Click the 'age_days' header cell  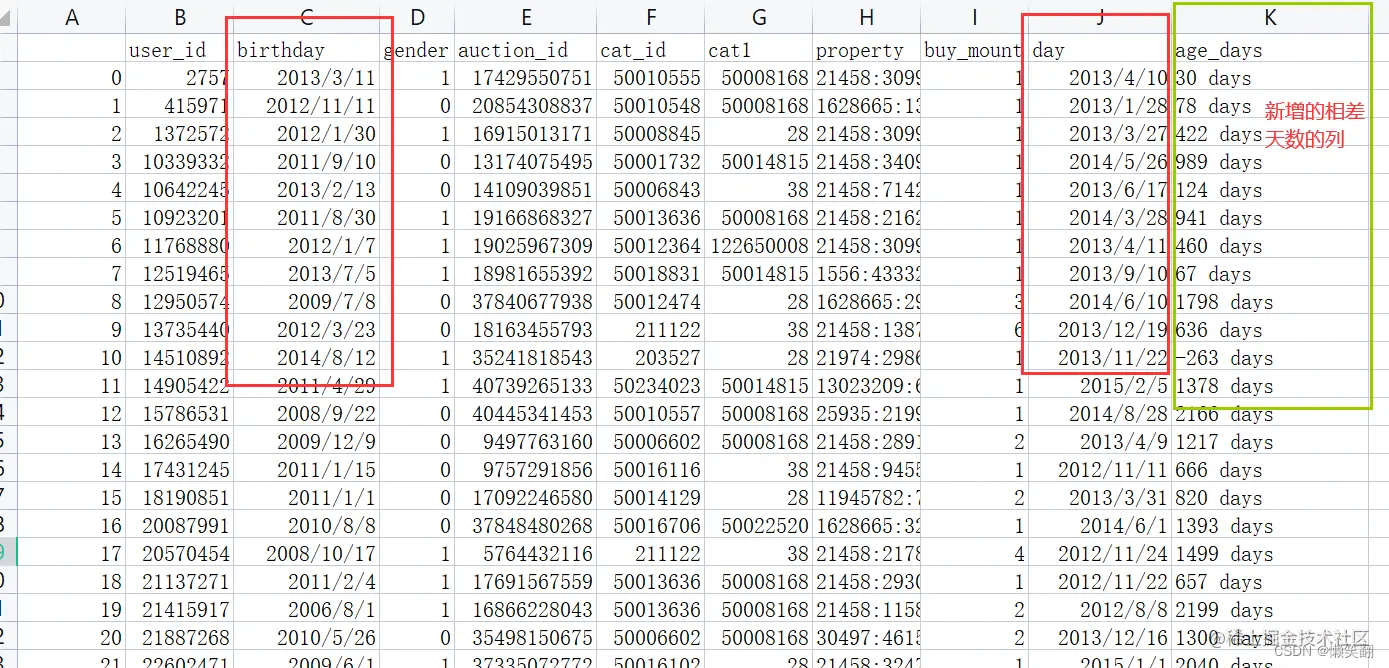coord(1270,50)
